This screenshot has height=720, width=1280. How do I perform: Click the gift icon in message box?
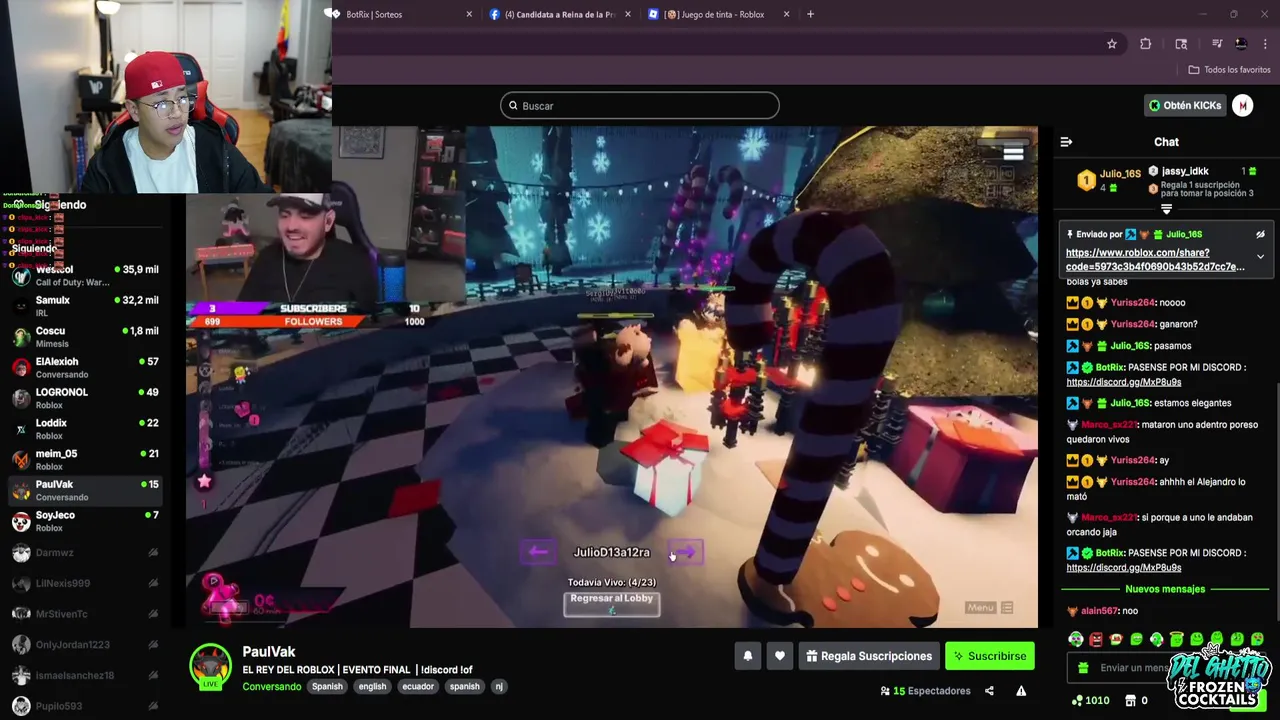(x=1083, y=668)
